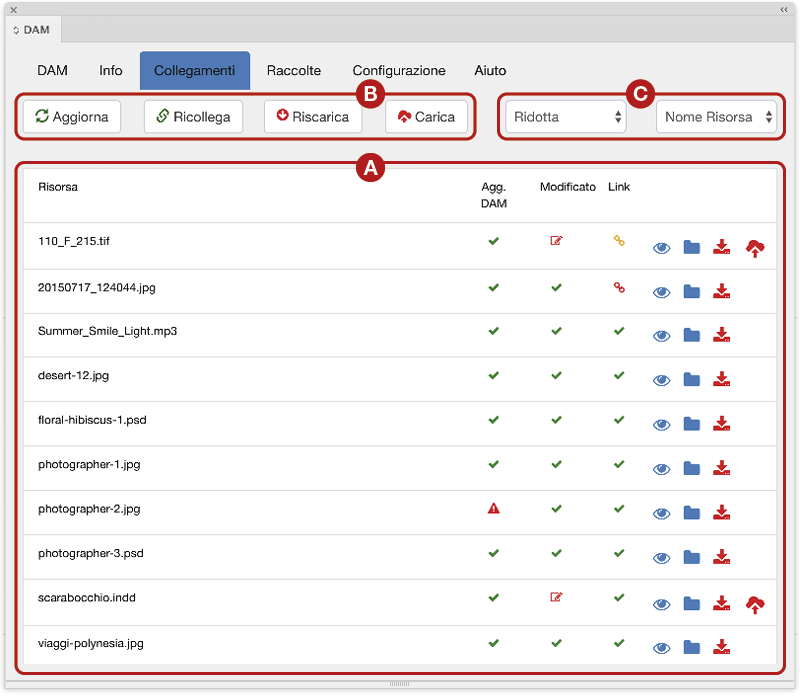The height and width of the screenshot is (697, 800).
Task: Open the Nome Risorsa sort dropdown
Action: (717, 117)
